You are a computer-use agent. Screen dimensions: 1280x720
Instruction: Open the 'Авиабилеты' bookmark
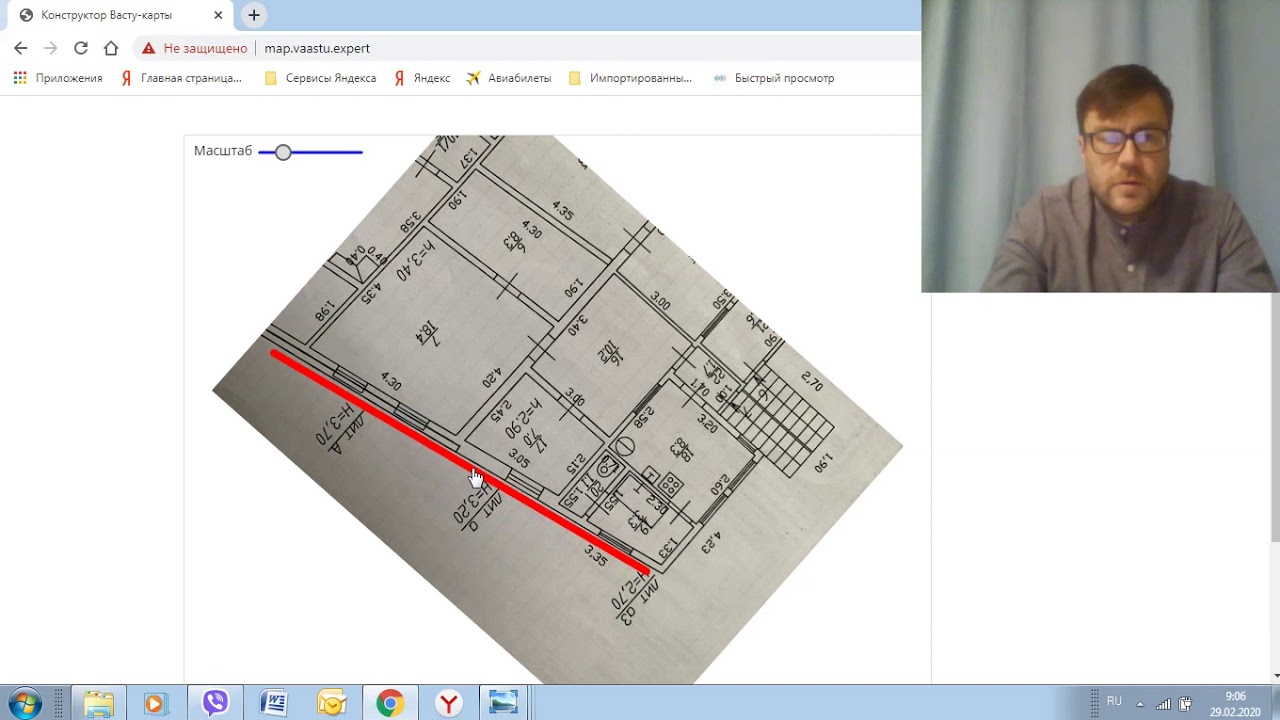(x=509, y=78)
